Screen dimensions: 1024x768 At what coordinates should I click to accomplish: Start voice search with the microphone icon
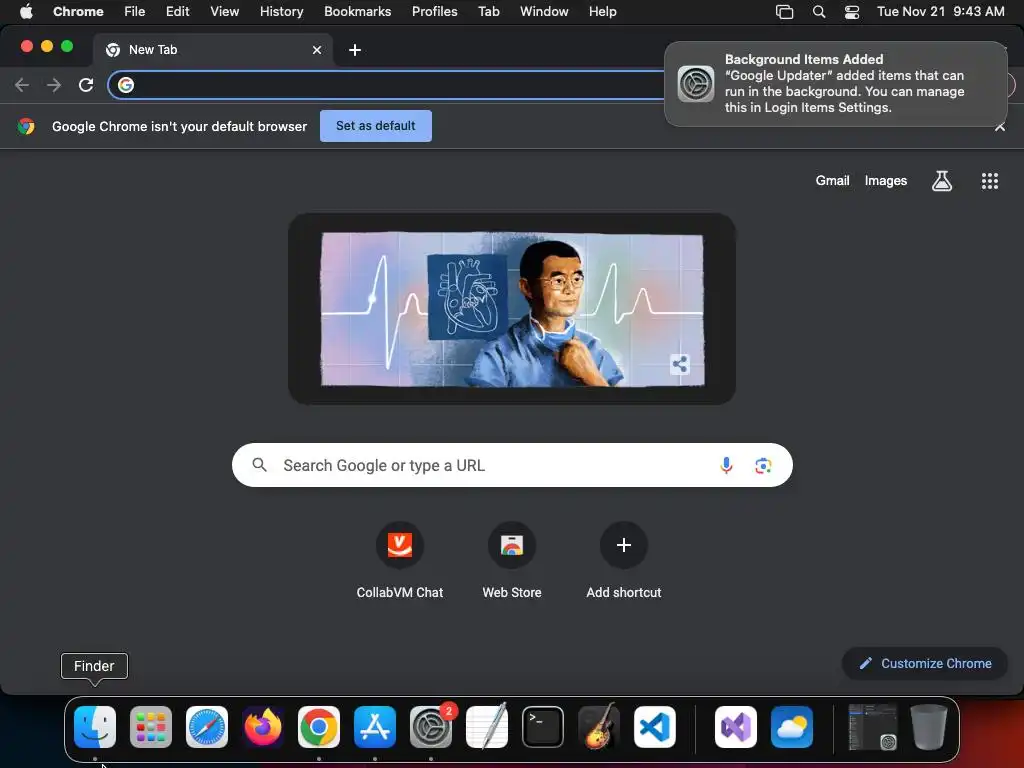point(726,465)
